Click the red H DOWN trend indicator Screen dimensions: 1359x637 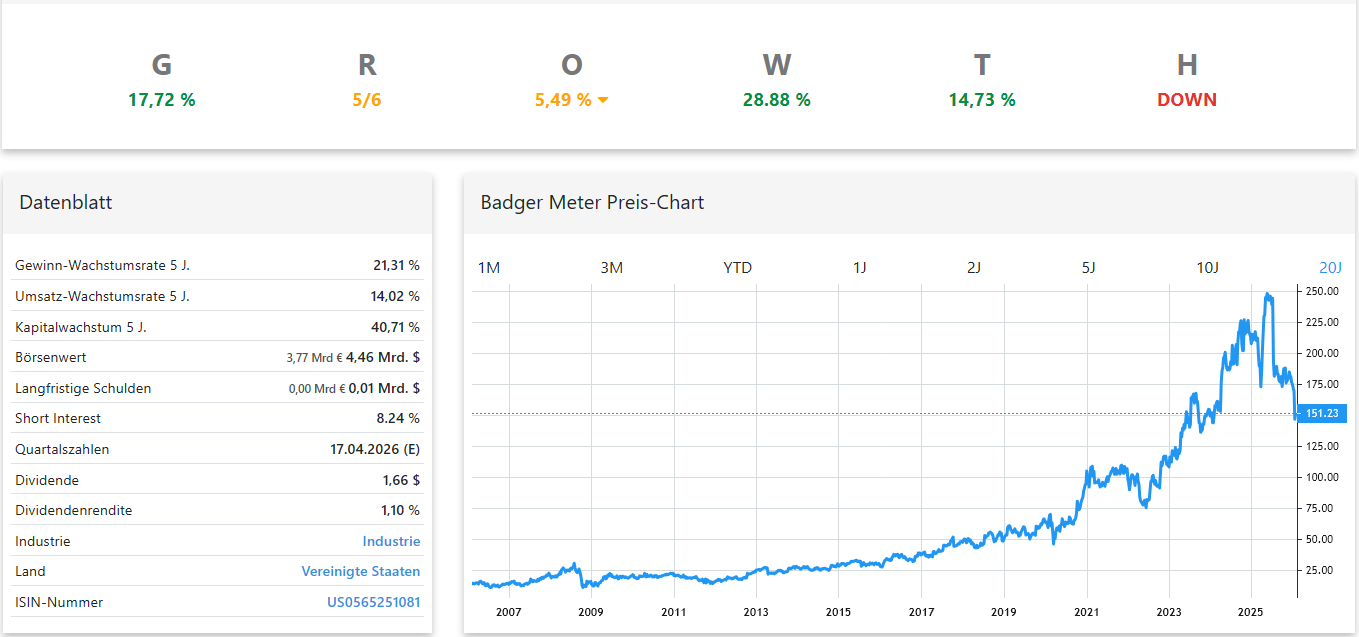[1186, 80]
